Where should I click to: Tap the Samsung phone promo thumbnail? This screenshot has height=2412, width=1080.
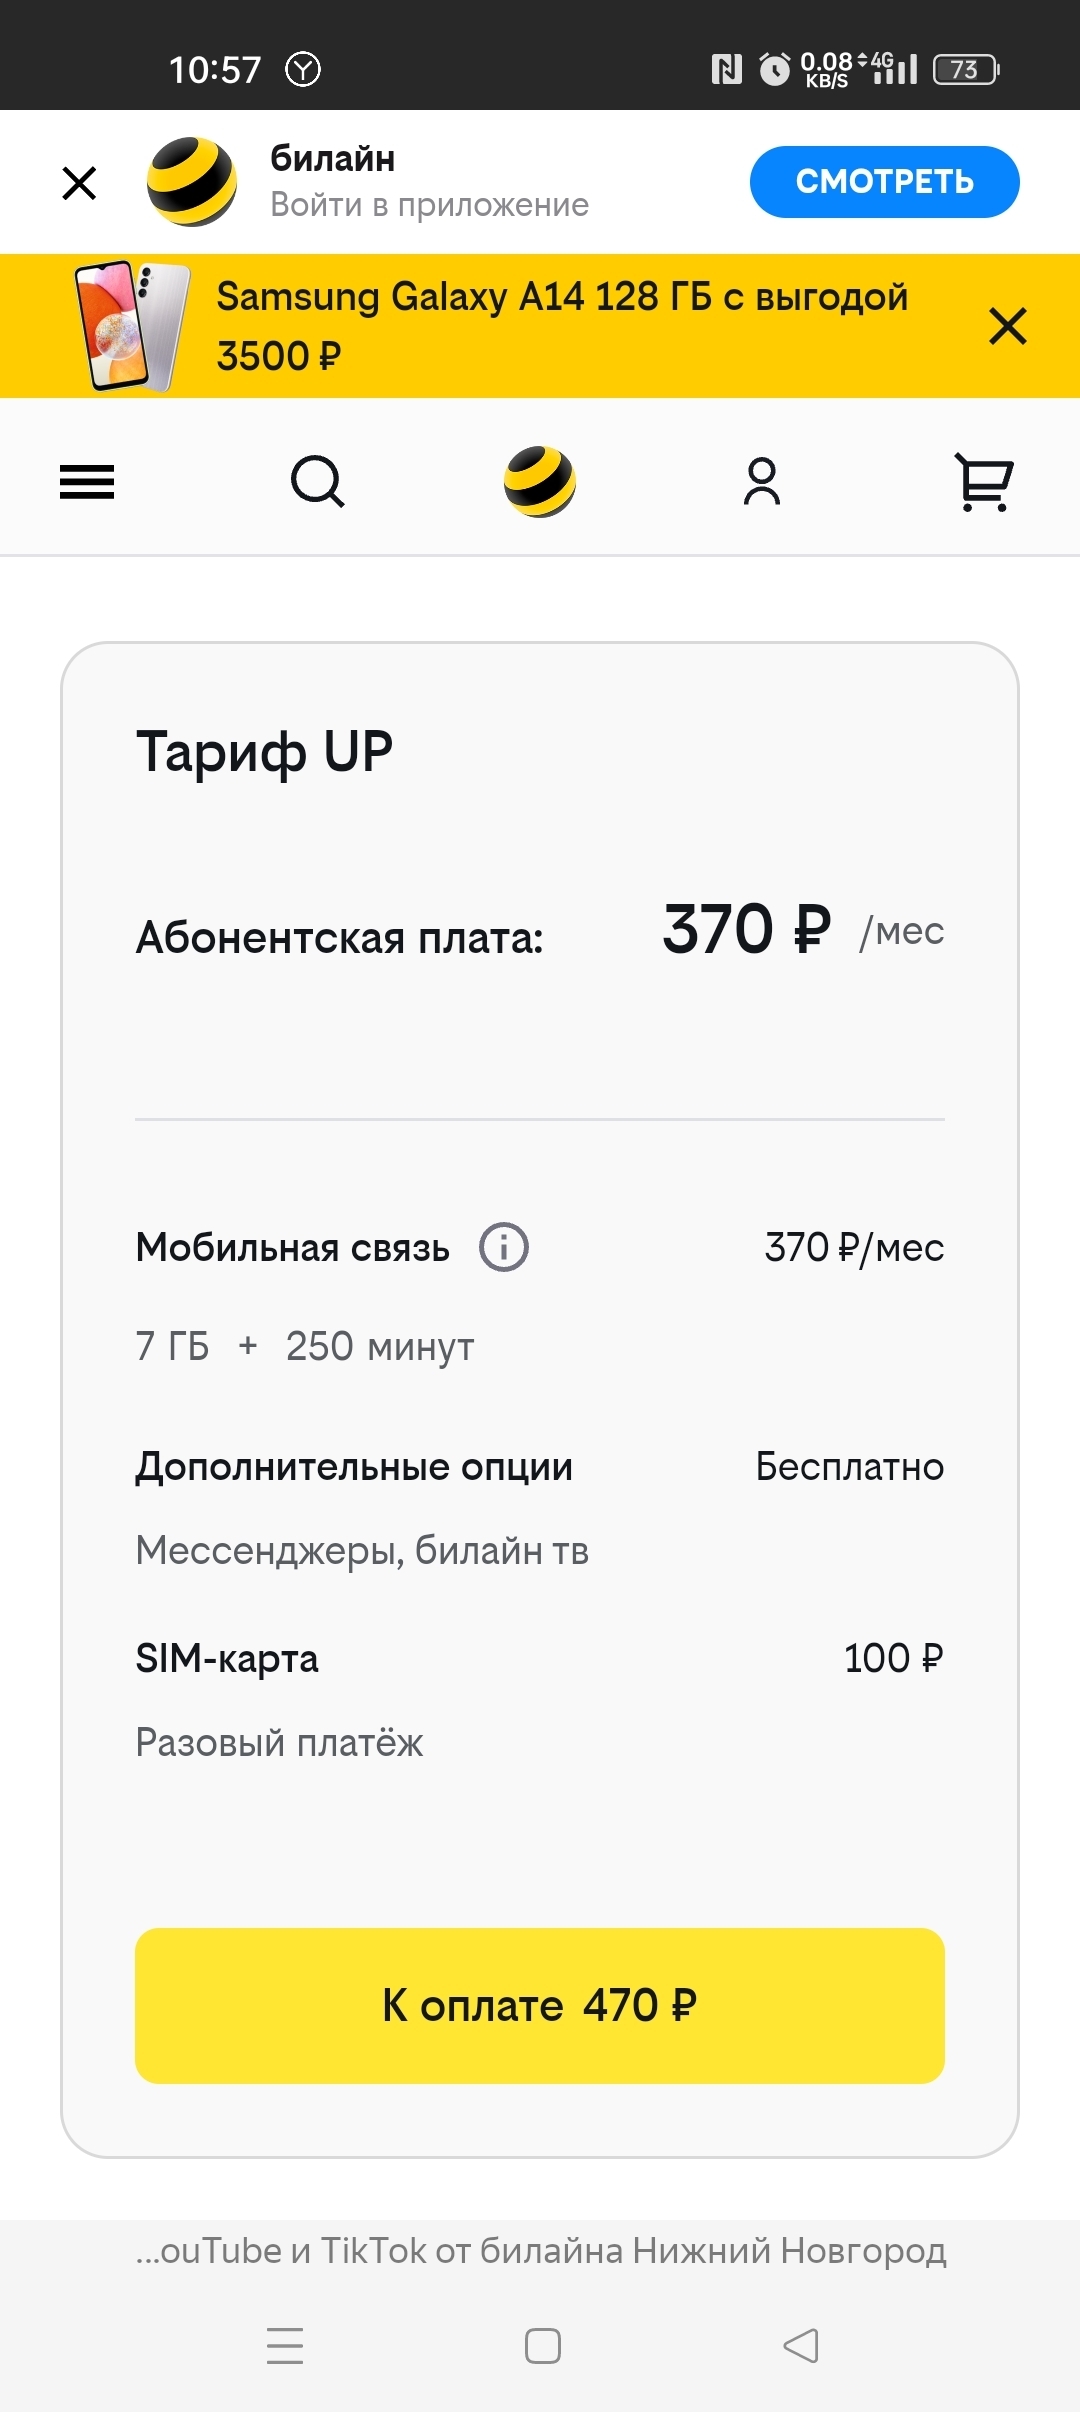tap(132, 326)
